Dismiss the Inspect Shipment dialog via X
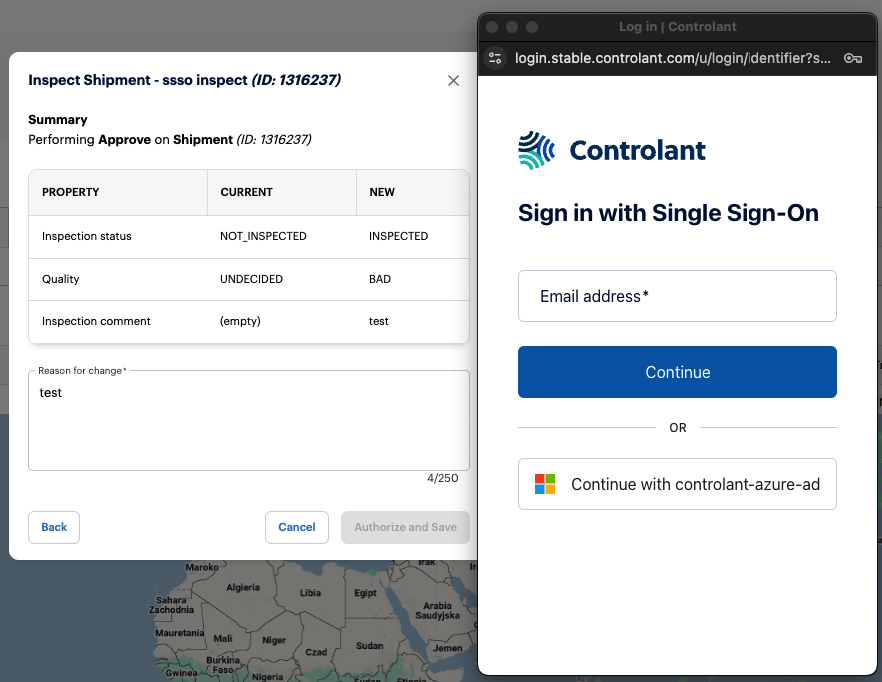This screenshot has height=682, width=882. pos(453,80)
